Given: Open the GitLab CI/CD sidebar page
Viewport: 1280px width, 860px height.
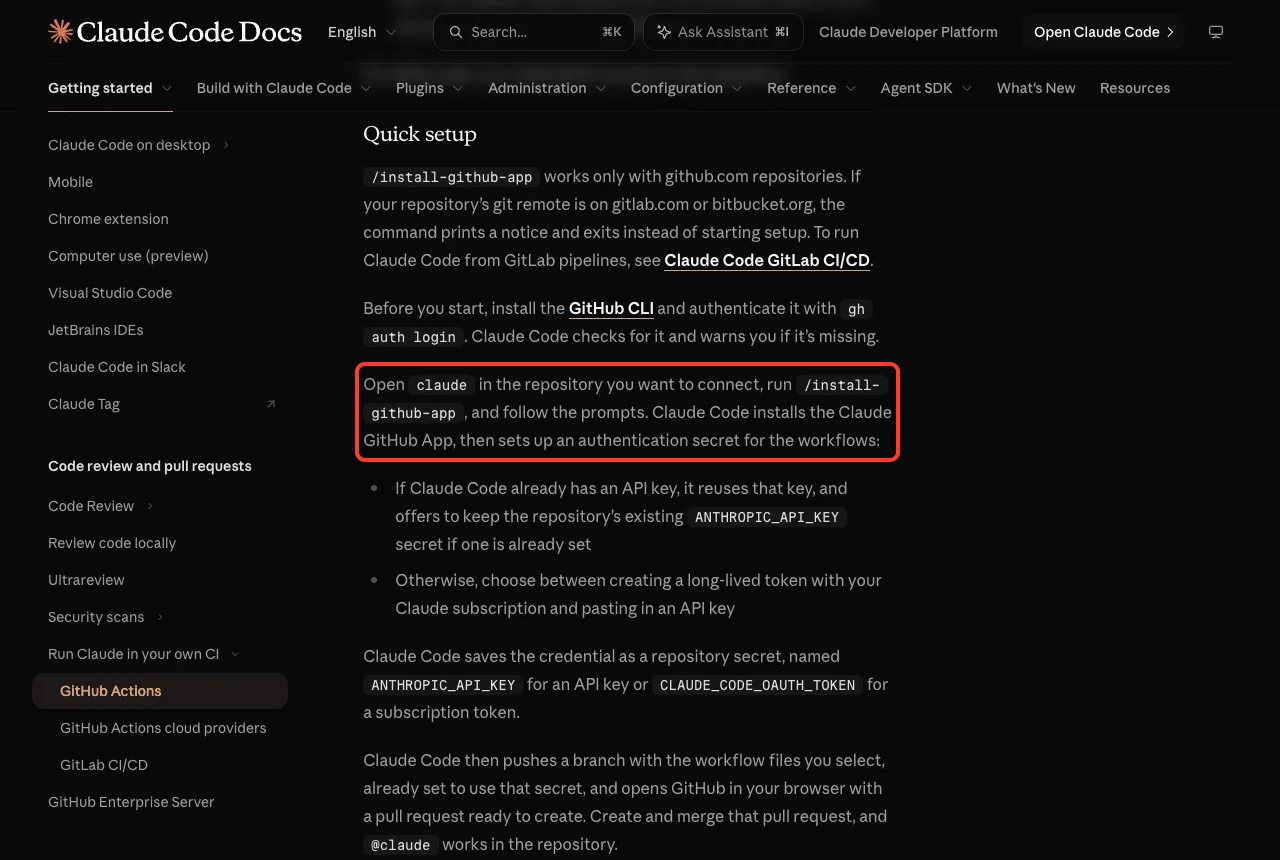Looking at the screenshot, I should (x=104, y=765).
